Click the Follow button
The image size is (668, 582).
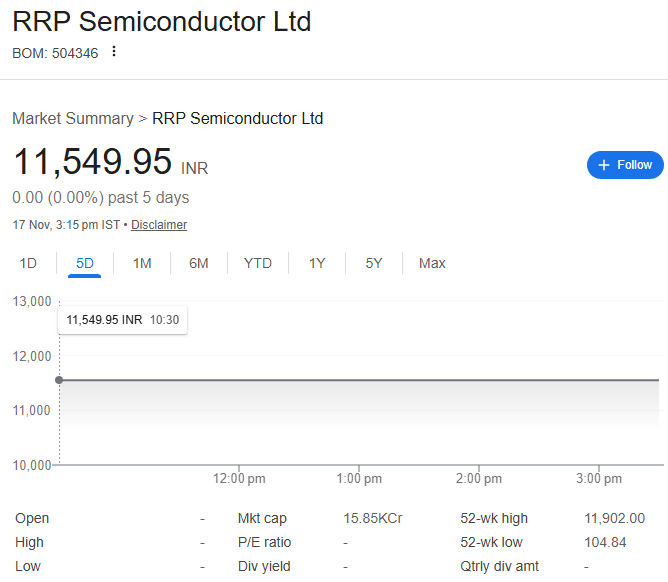click(x=625, y=165)
